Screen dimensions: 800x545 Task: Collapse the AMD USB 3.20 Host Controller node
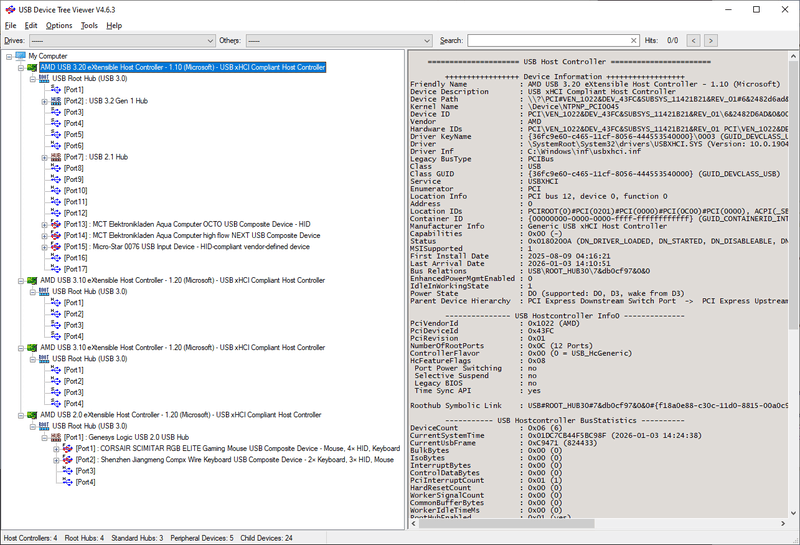tap(21, 67)
